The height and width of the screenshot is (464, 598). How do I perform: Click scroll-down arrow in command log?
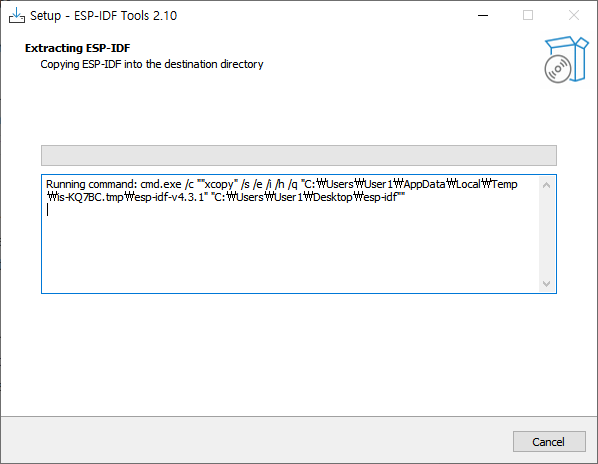pos(546,284)
